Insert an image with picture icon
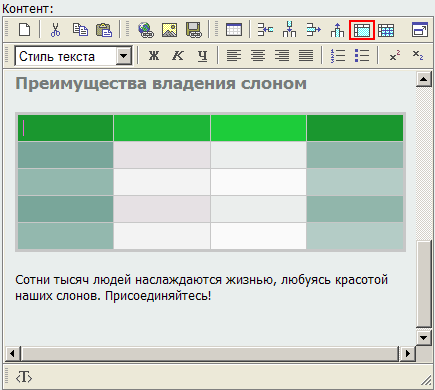This screenshot has width=435, height=390. 169,30
